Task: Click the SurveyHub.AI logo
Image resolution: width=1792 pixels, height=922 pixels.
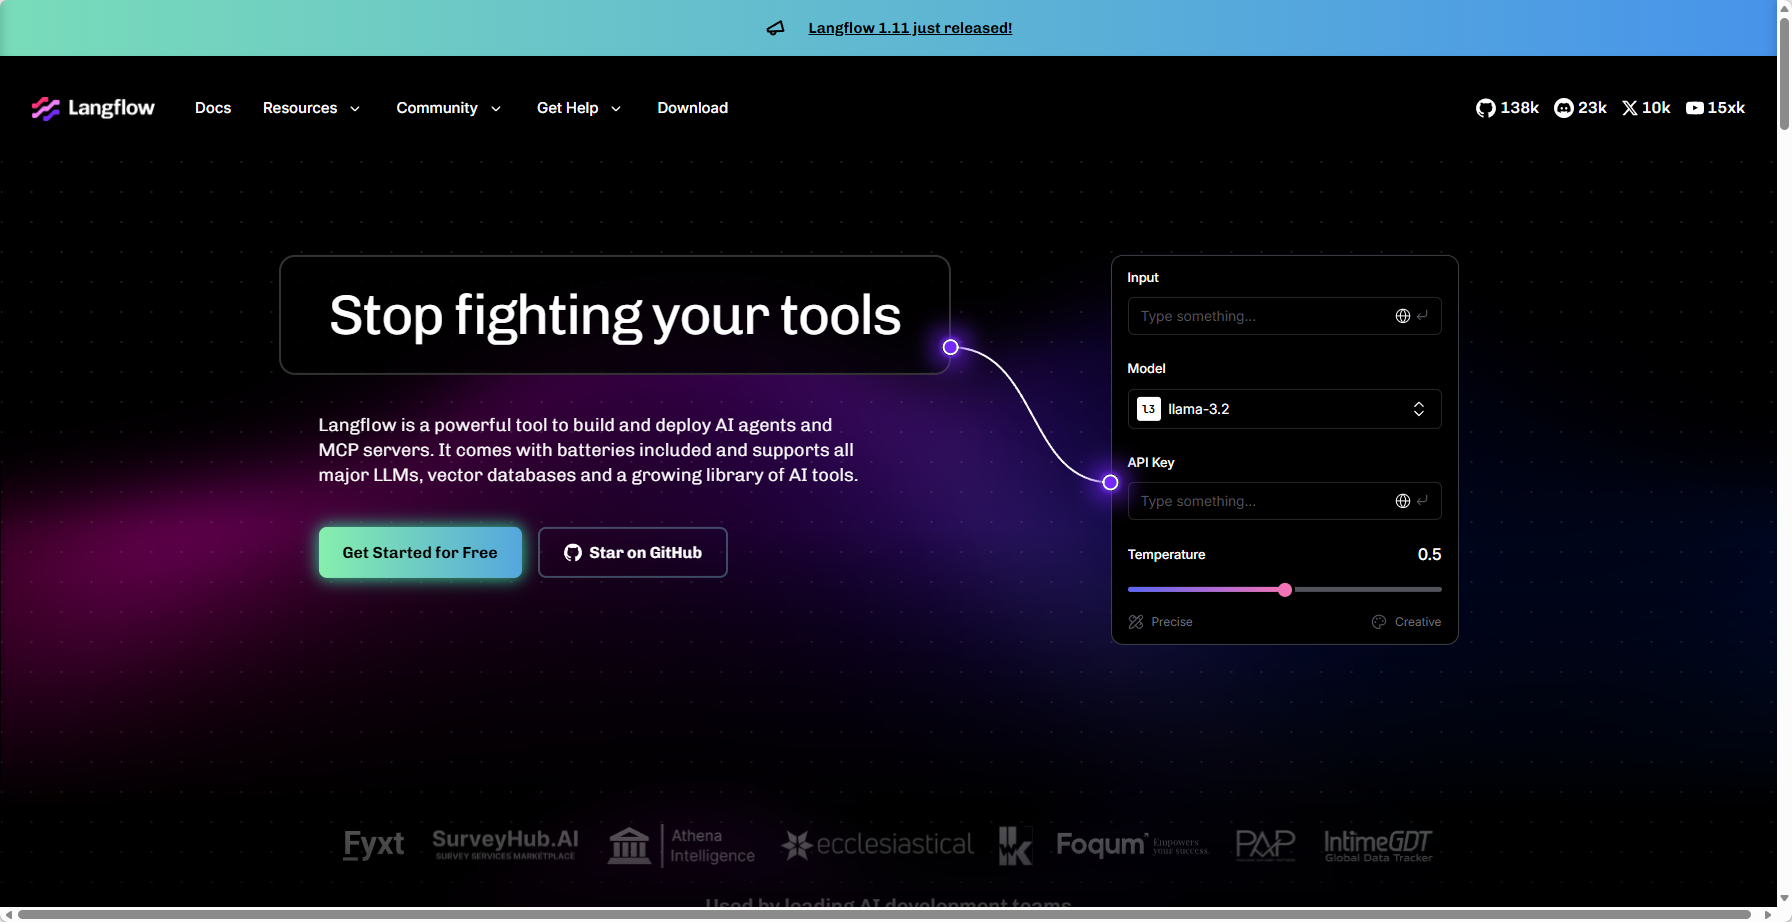Action: (506, 844)
